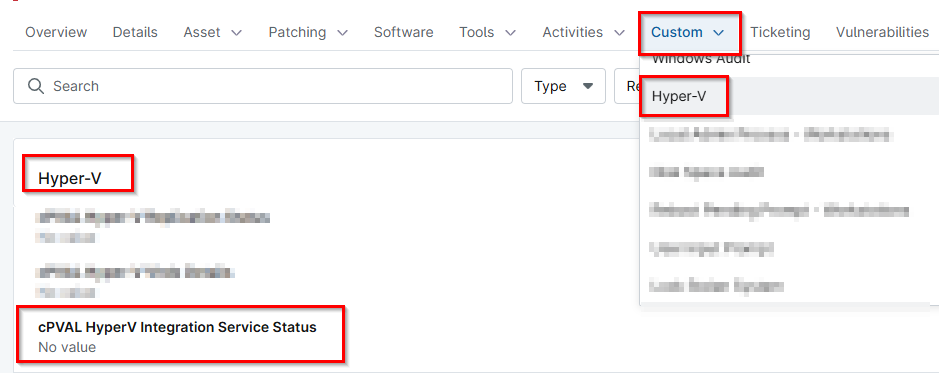Click the magnifier search icon
939x373 pixels.
point(37,86)
